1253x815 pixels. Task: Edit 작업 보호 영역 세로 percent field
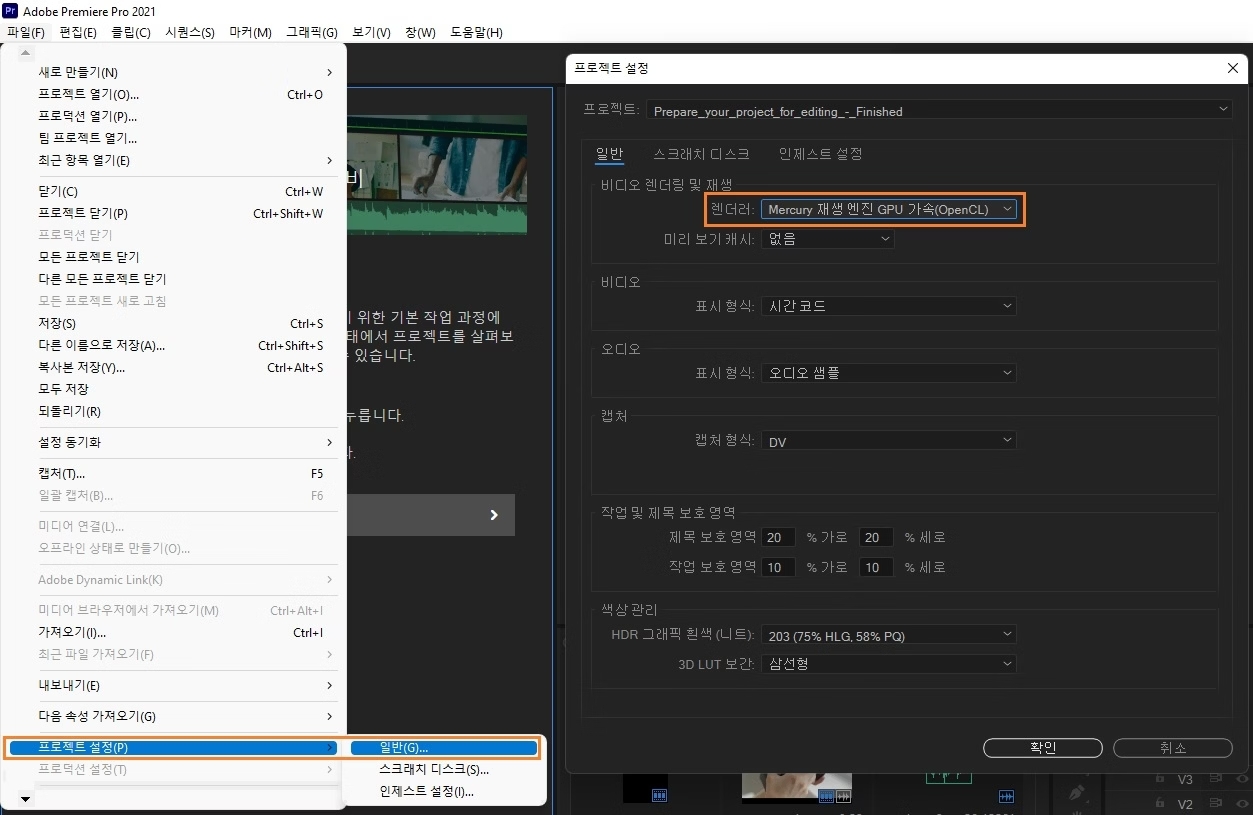point(876,567)
